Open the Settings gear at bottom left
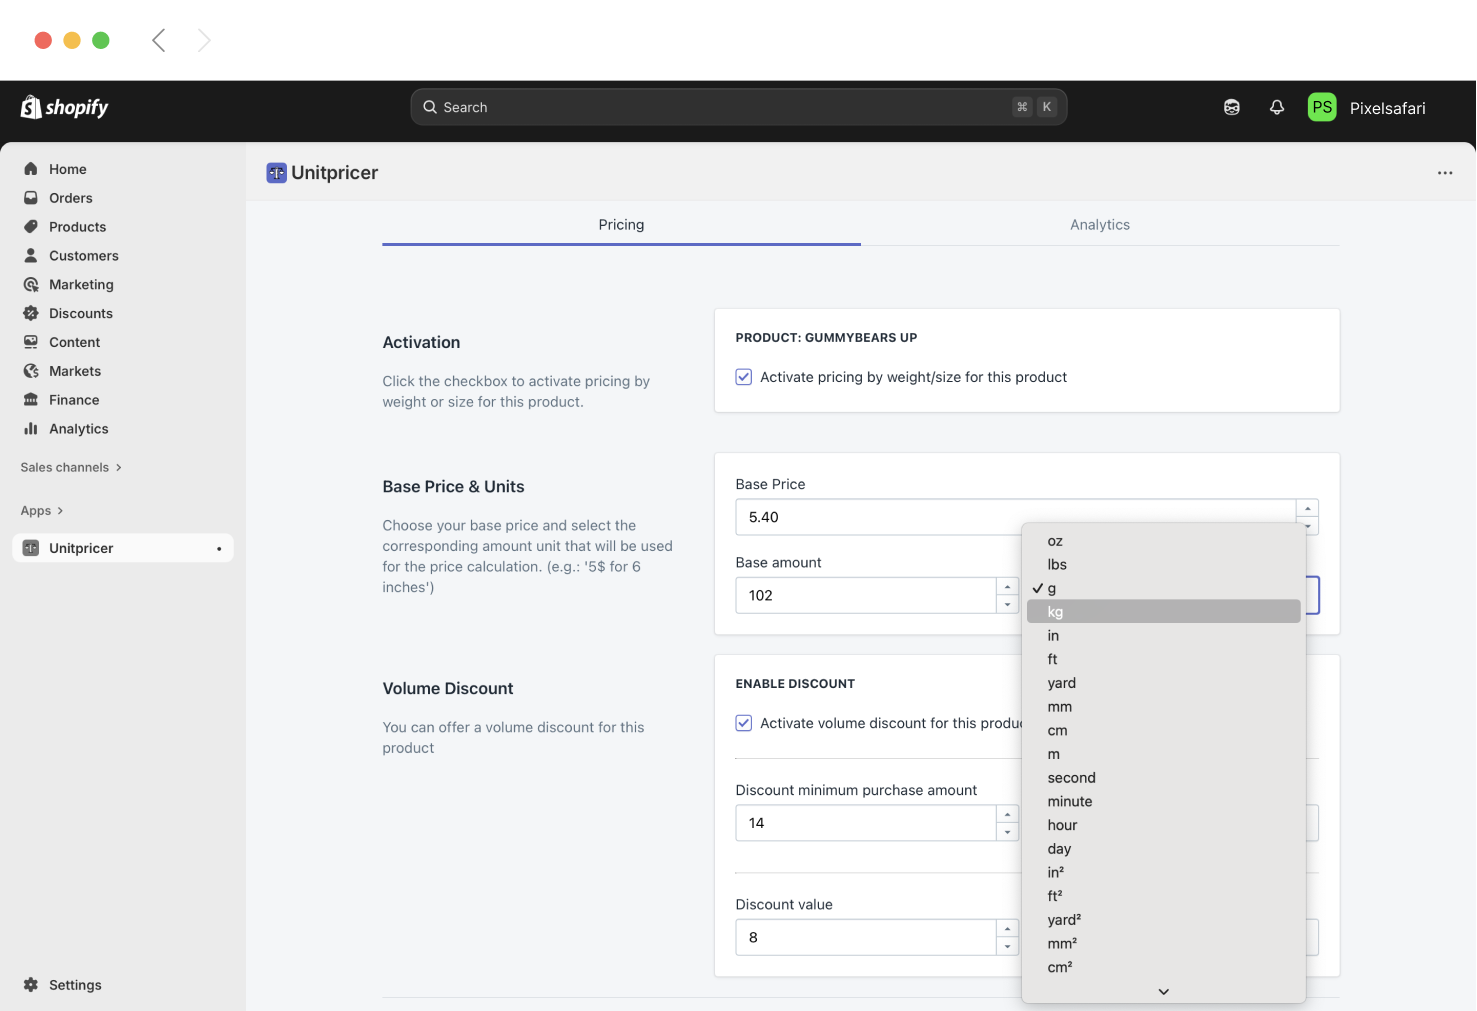 point(30,984)
